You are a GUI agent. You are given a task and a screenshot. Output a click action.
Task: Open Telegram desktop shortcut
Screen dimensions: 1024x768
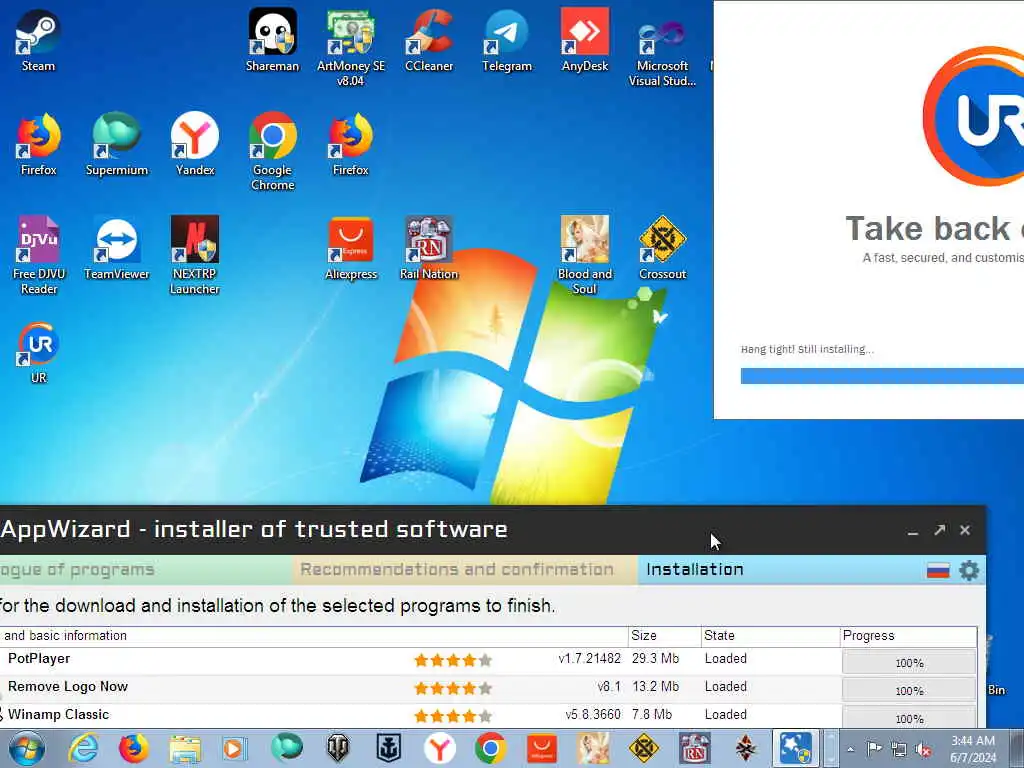click(x=507, y=40)
